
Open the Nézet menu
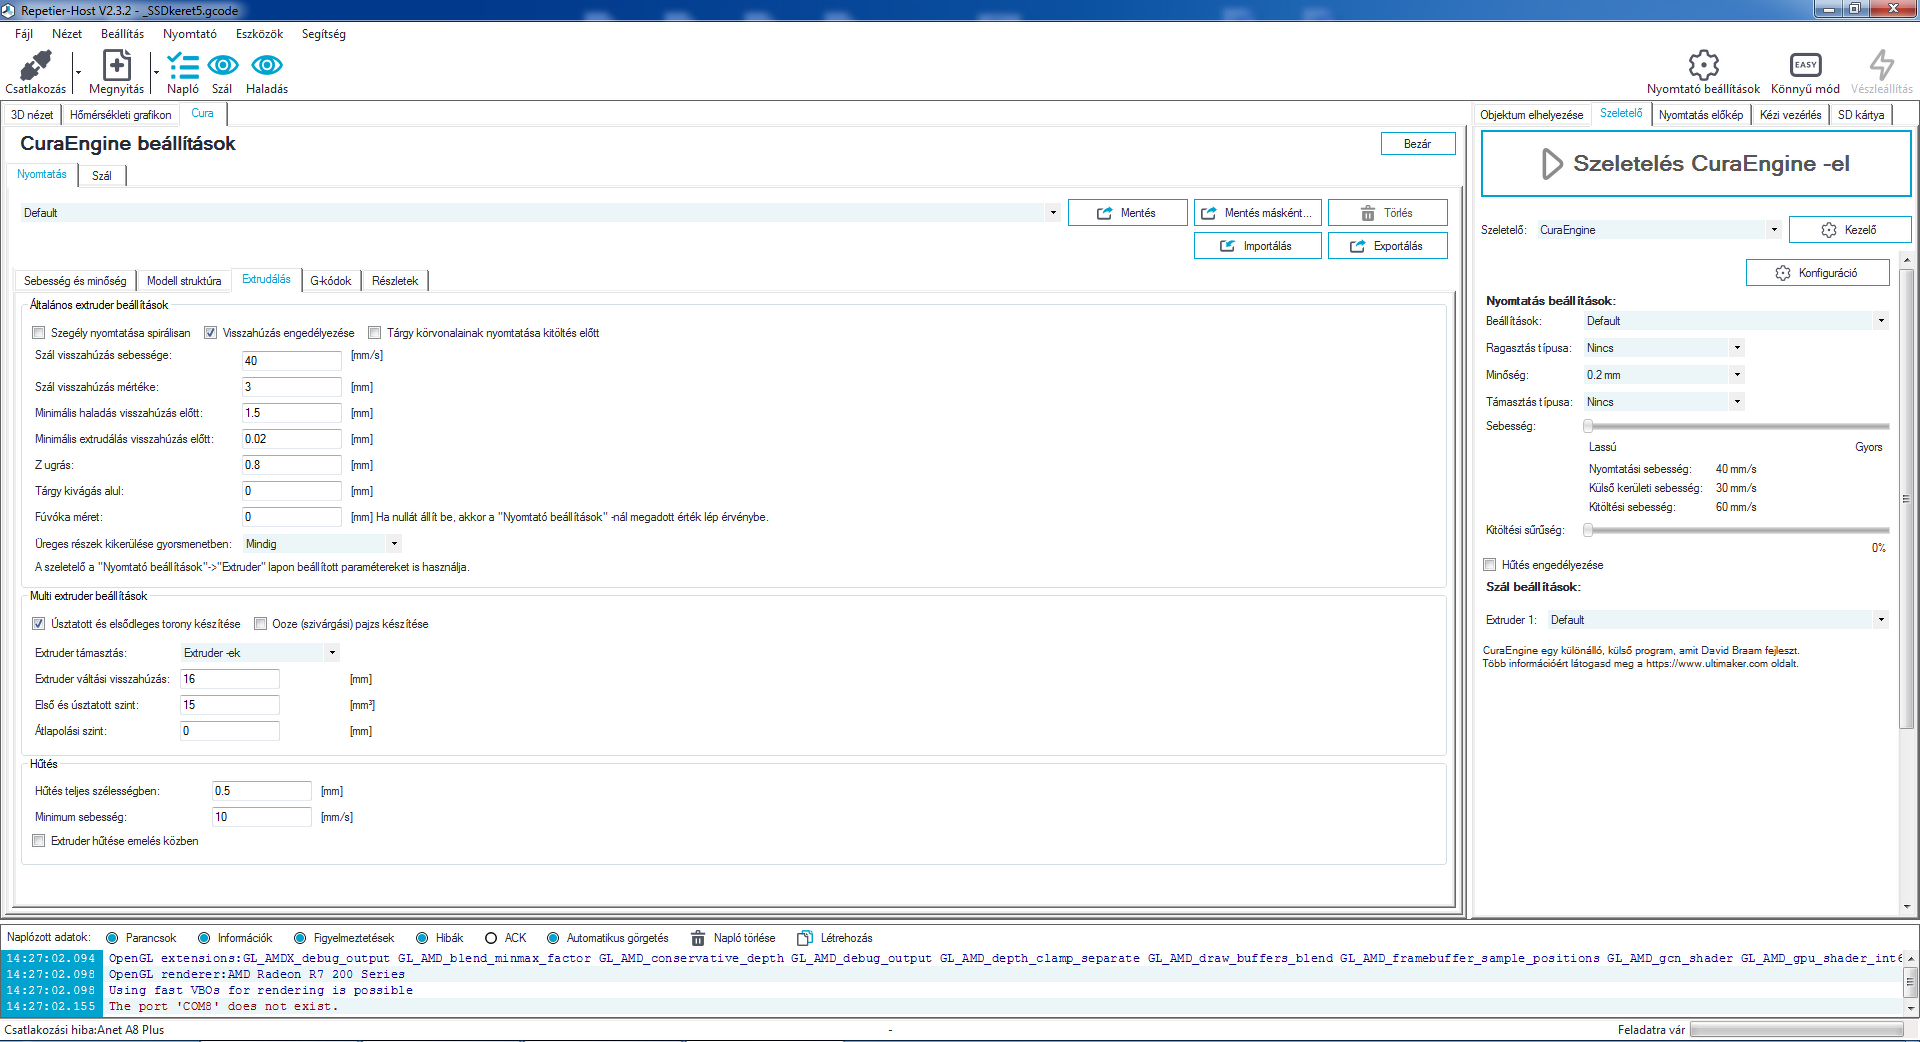click(x=67, y=34)
